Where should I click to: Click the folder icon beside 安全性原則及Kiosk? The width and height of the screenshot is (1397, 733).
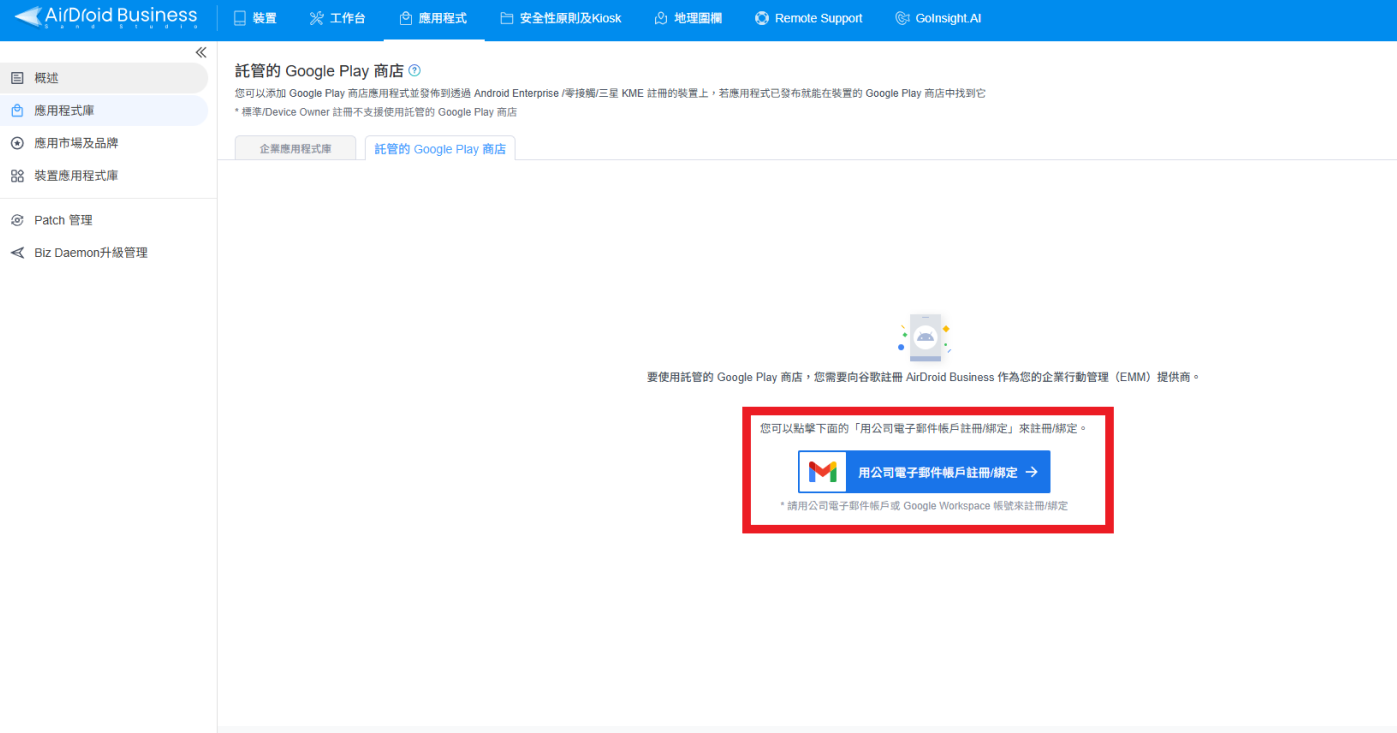pos(507,18)
